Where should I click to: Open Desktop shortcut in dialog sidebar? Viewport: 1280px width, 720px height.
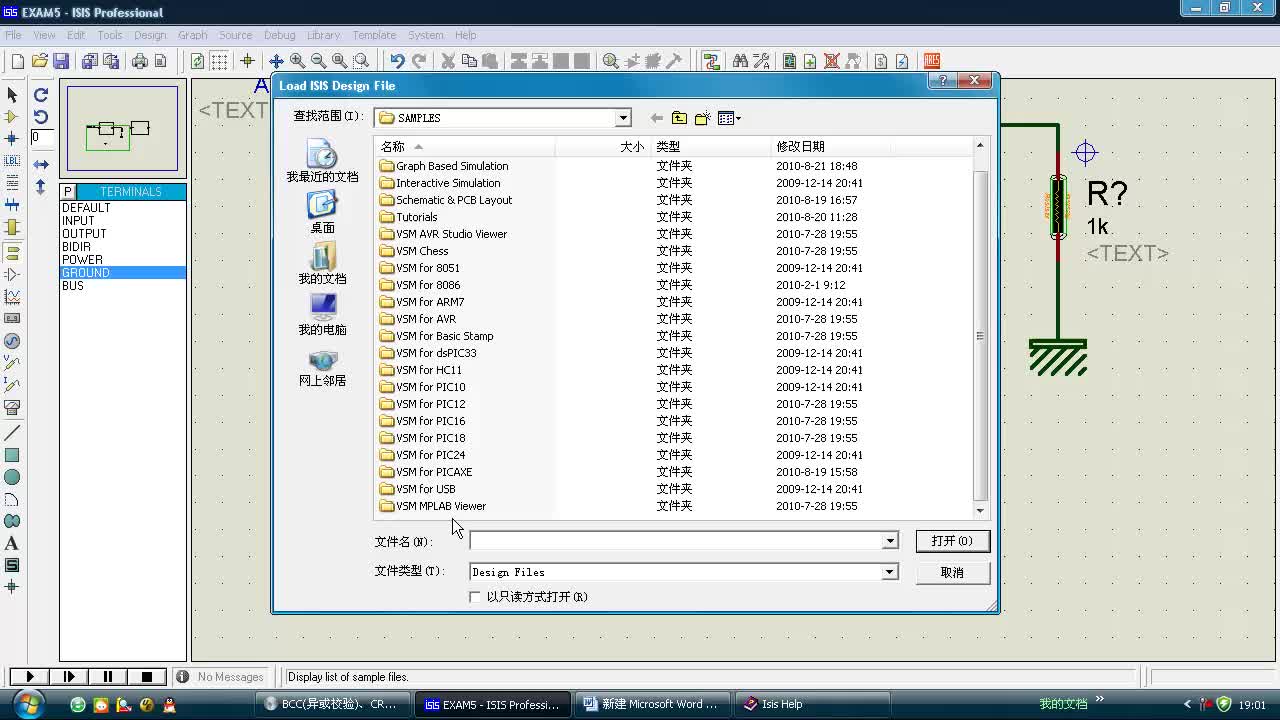pyautogui.click(x=322, y=212)
